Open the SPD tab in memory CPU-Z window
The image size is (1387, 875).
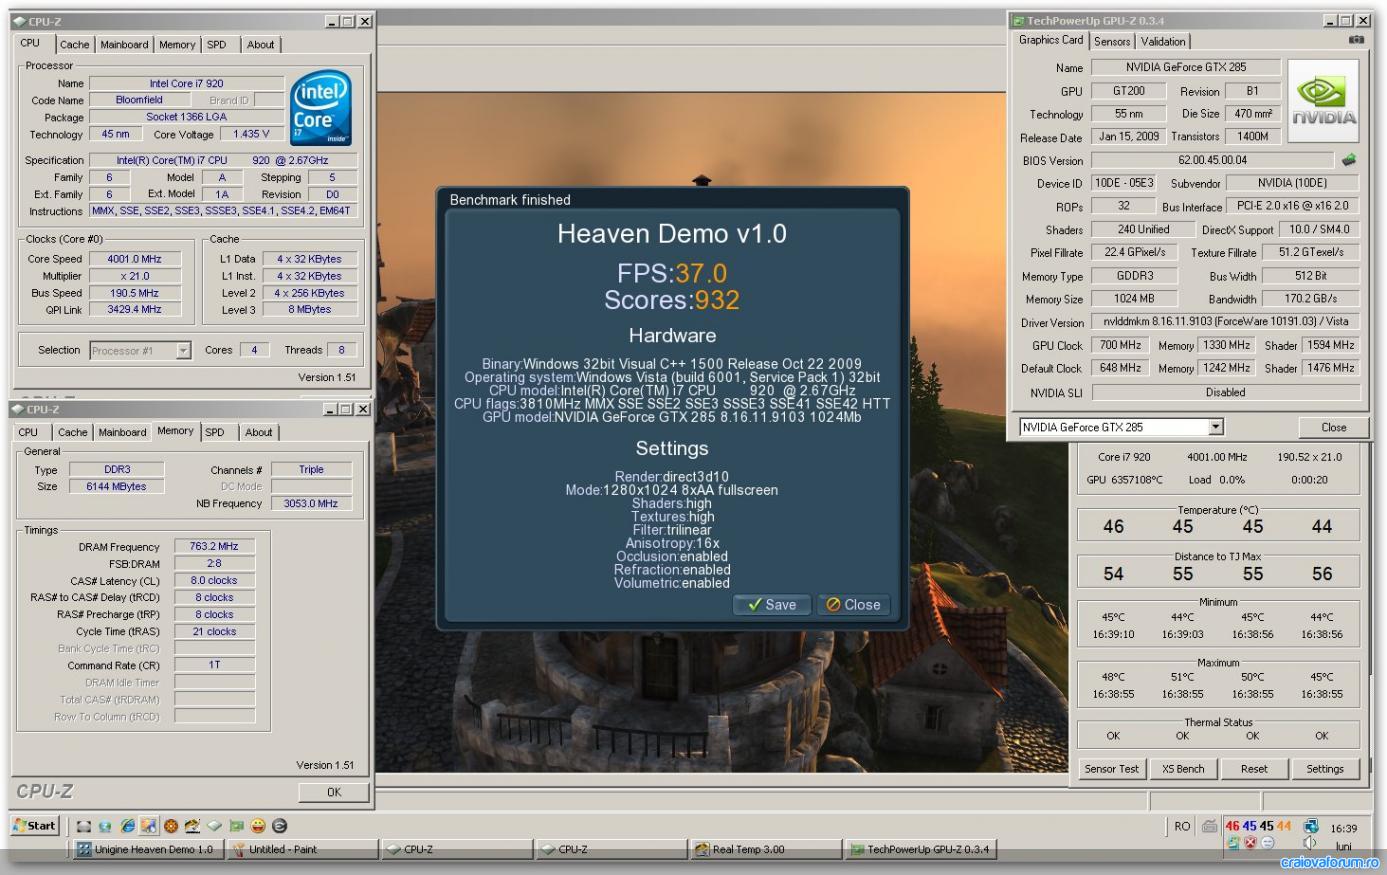click(x=214, y=432)
